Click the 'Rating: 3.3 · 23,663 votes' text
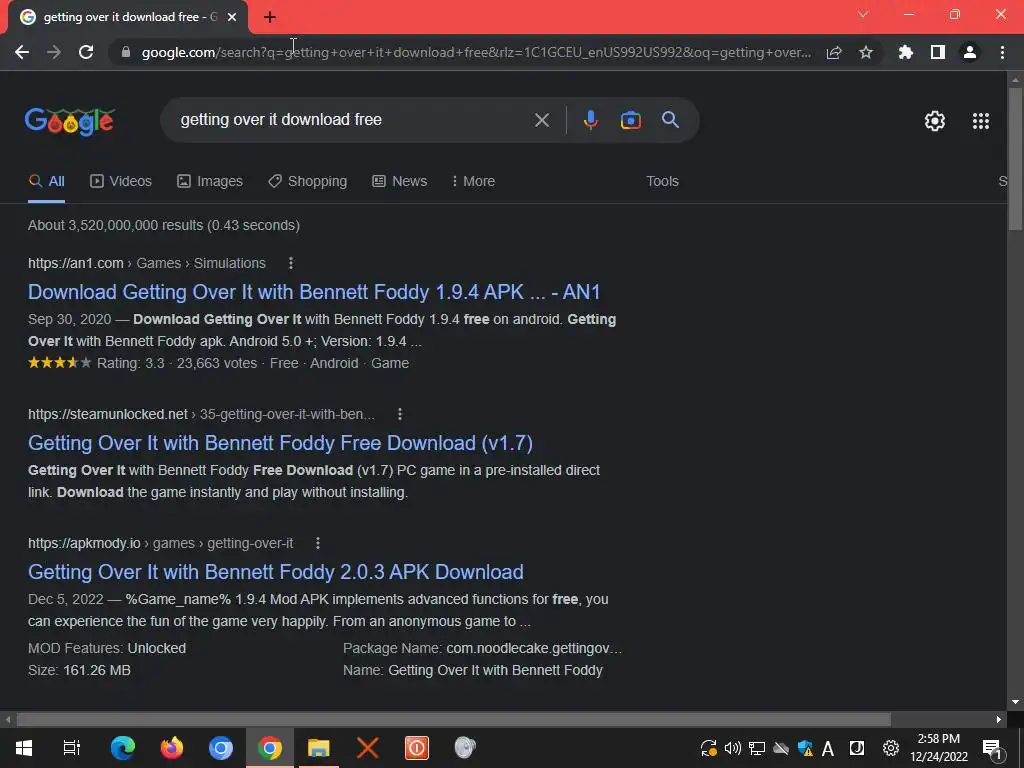This screenshot has width=1024, height=768. (x=176, y=363)
